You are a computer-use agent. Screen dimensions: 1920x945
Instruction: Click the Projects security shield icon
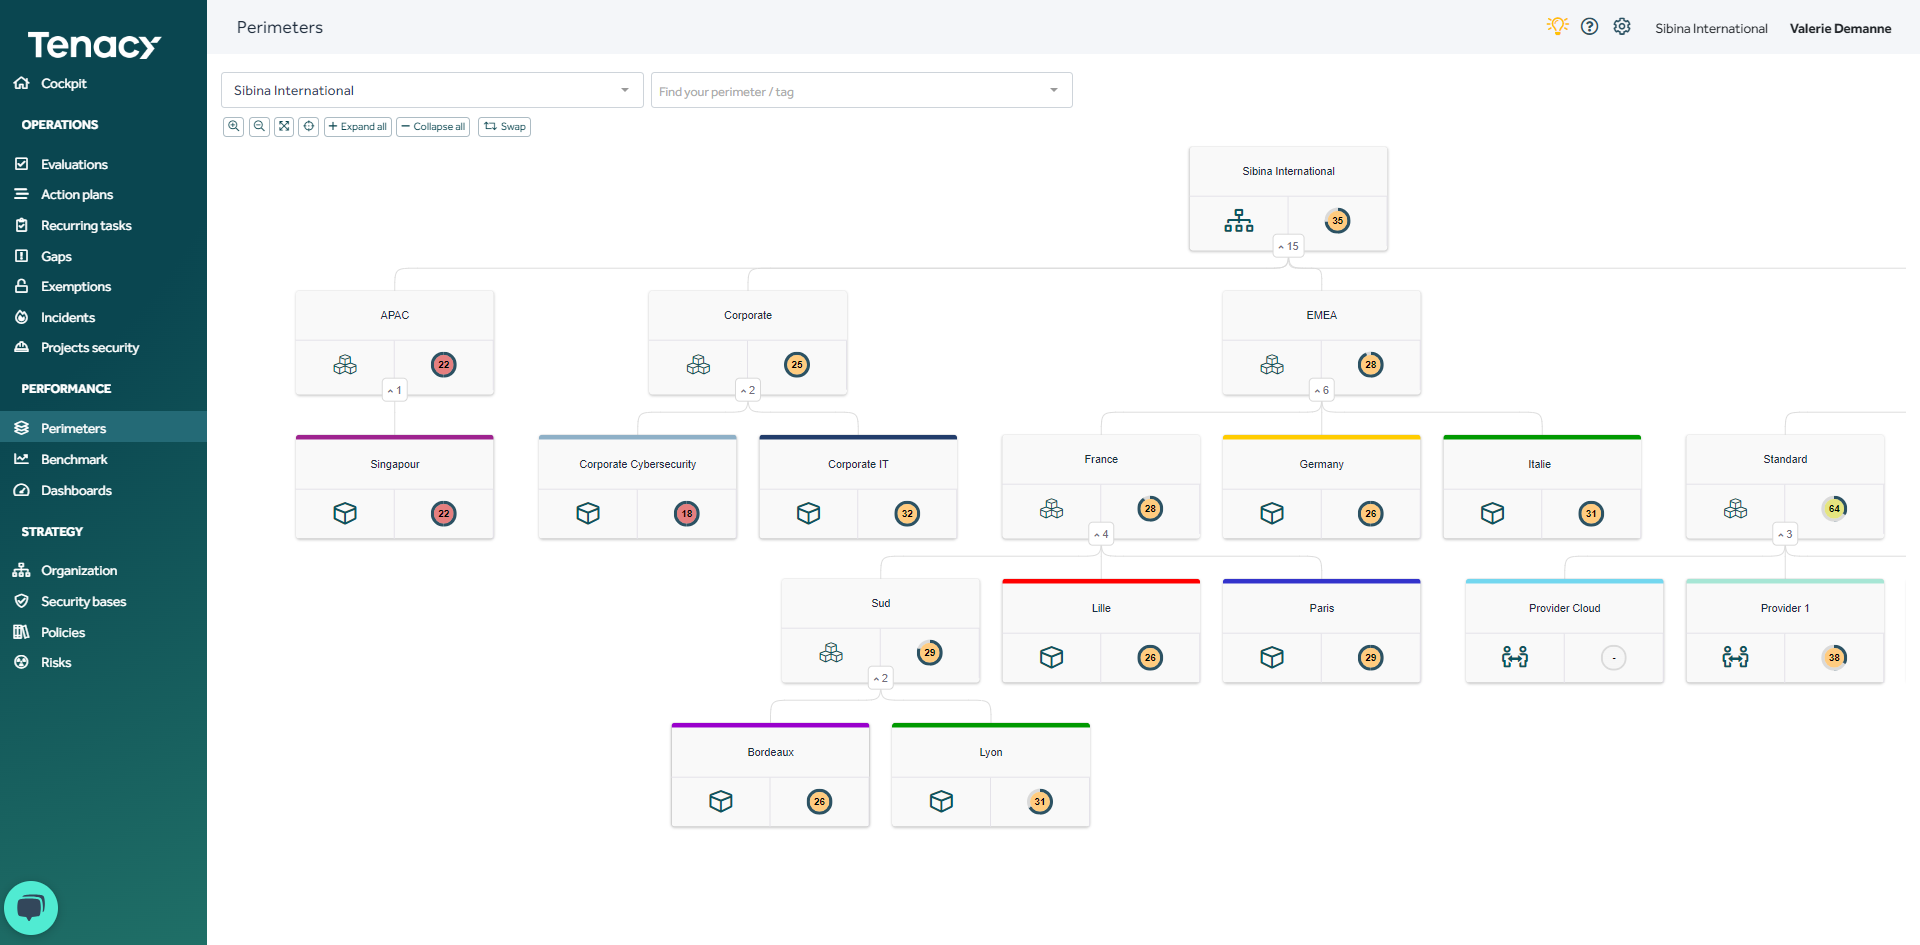[x=21, y=347]
